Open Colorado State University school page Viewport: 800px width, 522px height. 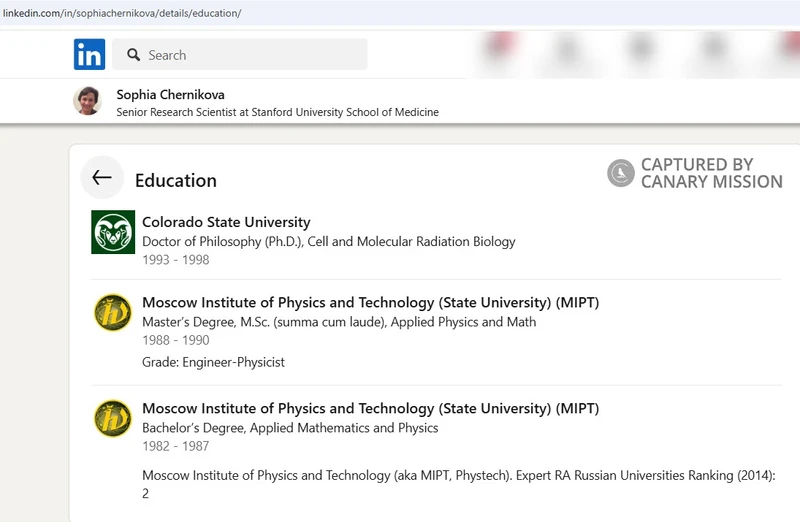[x=226, y=222]
